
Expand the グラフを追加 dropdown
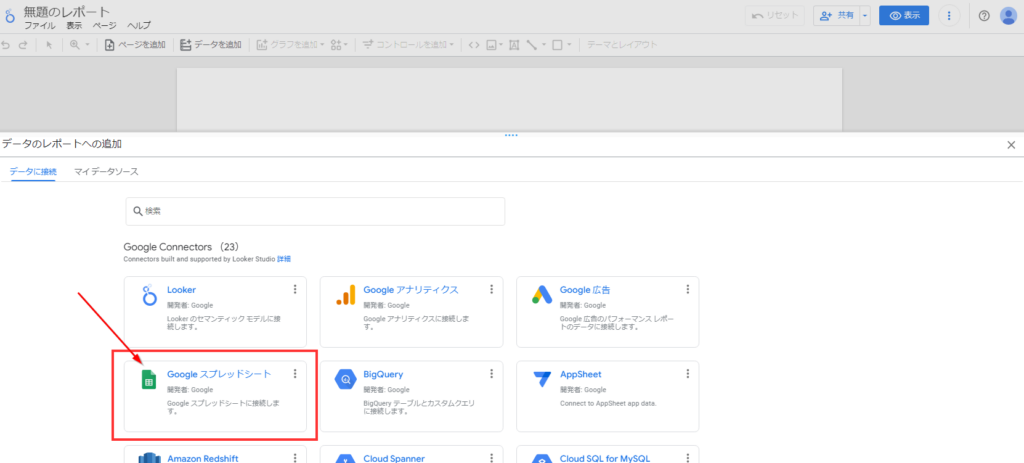click(323, 45)
